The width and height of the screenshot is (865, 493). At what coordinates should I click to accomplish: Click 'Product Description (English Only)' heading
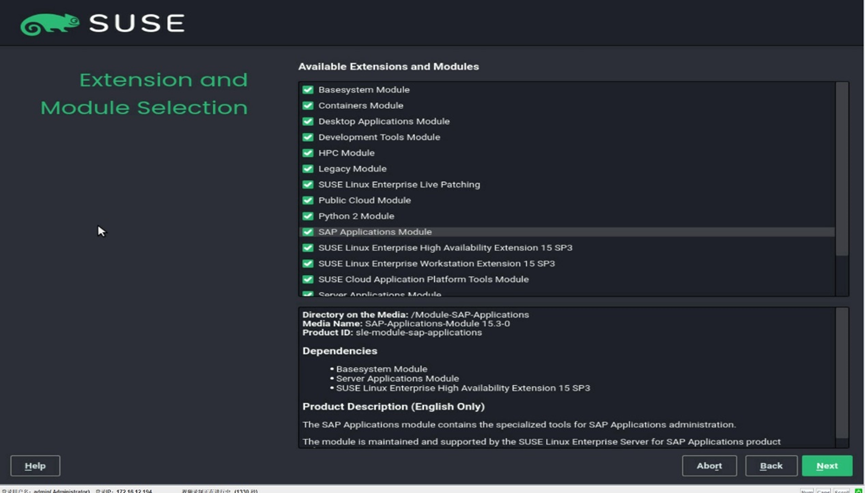[x=393, y=406]
